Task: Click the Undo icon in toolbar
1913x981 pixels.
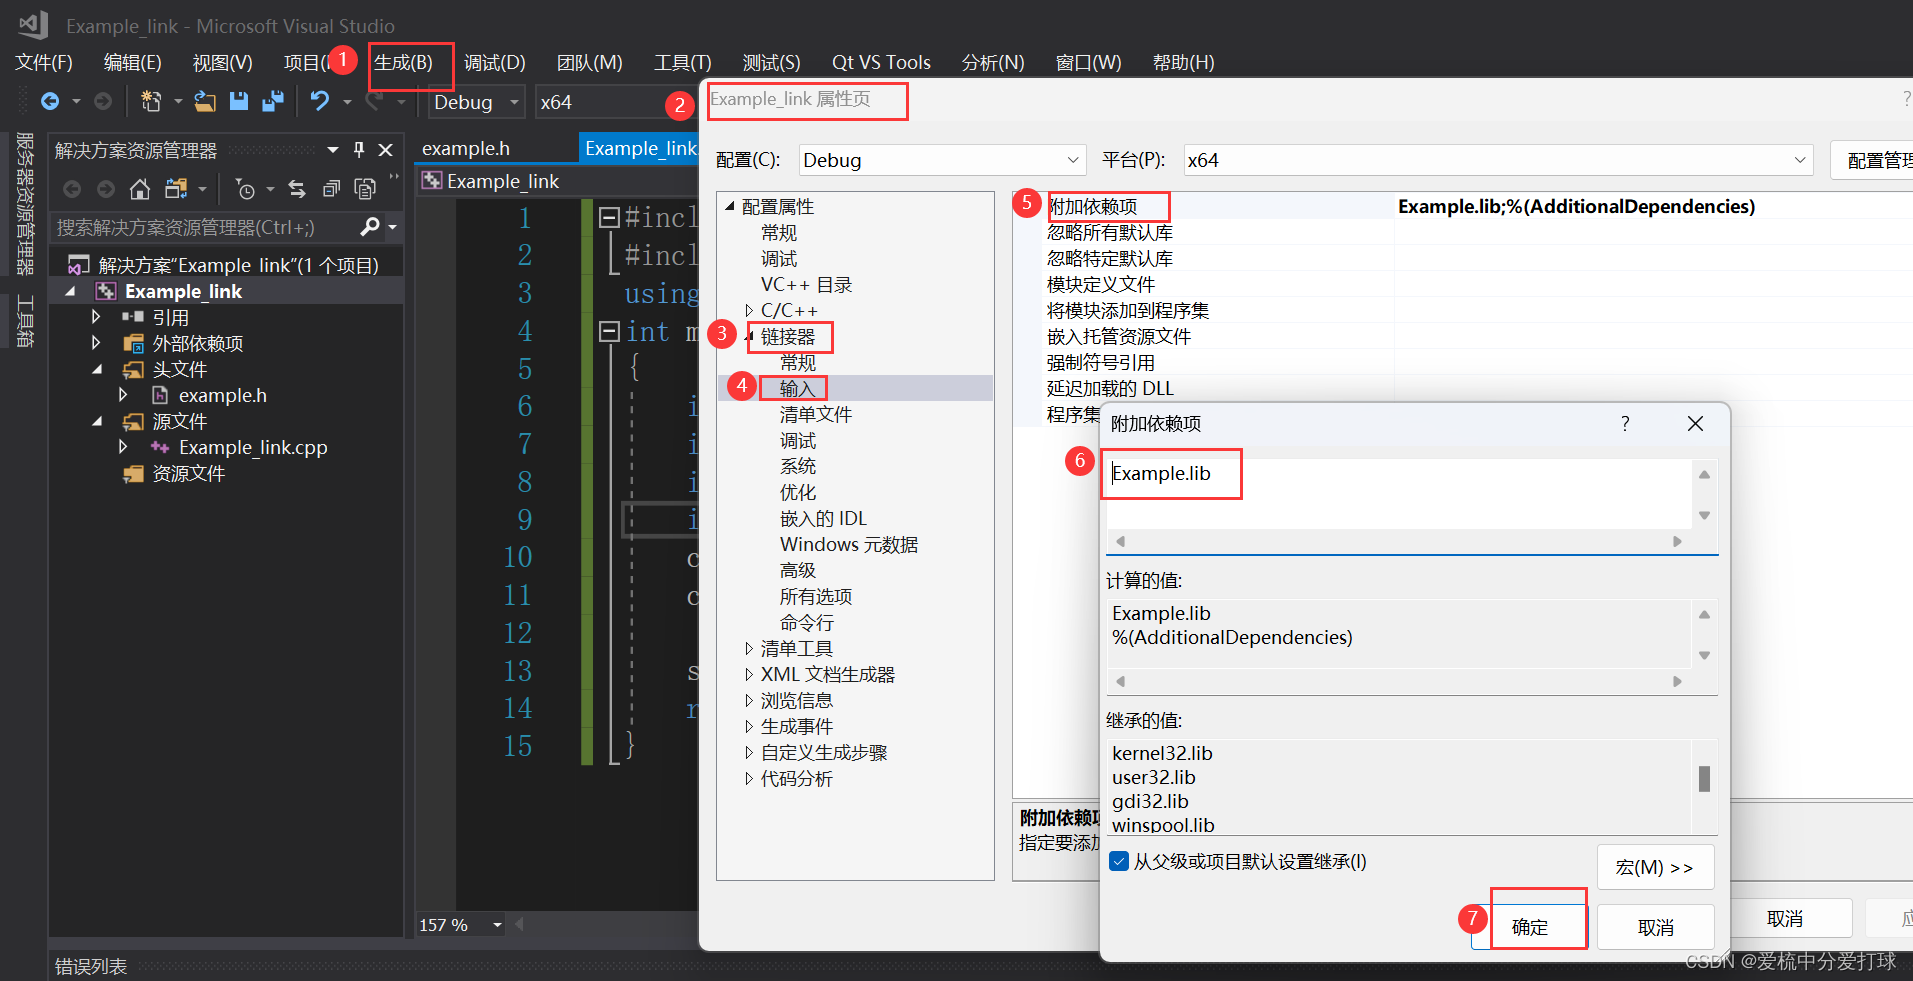Action: [320, 101]
